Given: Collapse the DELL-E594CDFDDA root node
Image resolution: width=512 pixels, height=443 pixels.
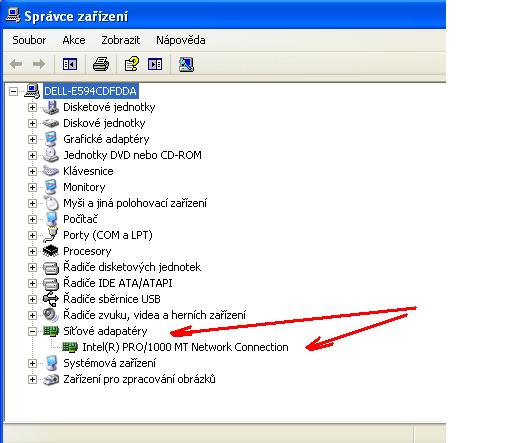Looking at the screenshot, I should (13, 91).
